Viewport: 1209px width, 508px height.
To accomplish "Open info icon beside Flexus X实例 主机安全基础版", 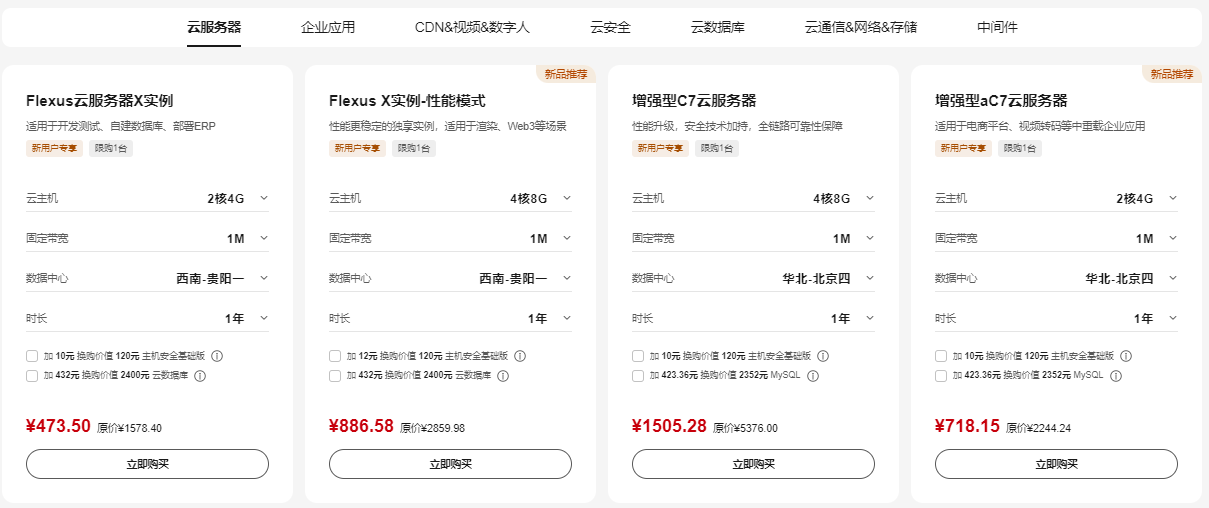I will pos(217,356).
